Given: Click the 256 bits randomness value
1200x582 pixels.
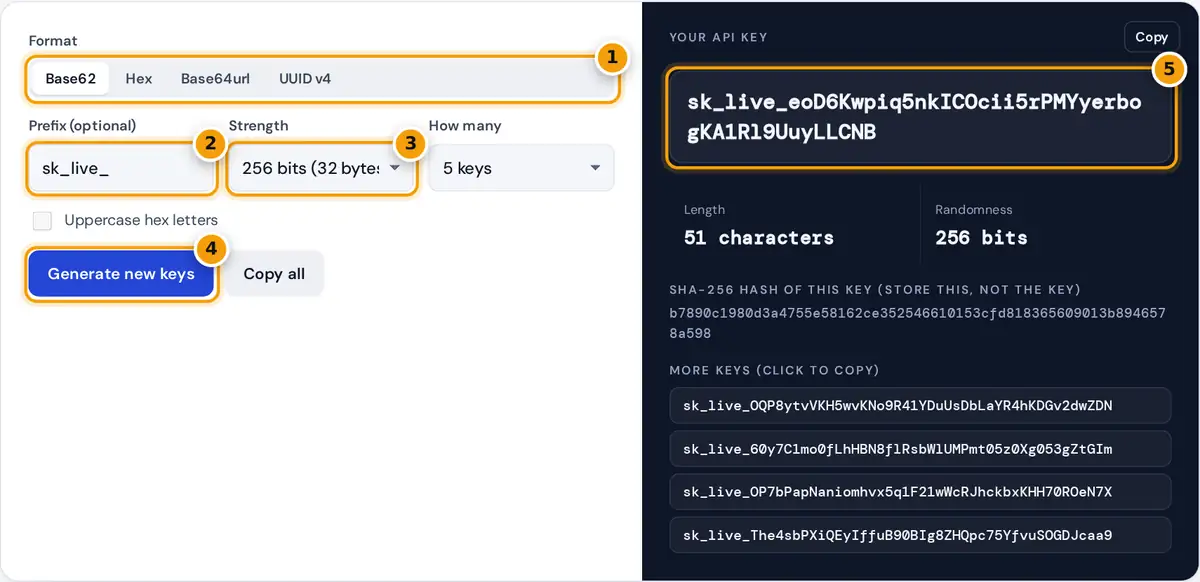Looking at the screenshot, I should [x=981, y=238].
